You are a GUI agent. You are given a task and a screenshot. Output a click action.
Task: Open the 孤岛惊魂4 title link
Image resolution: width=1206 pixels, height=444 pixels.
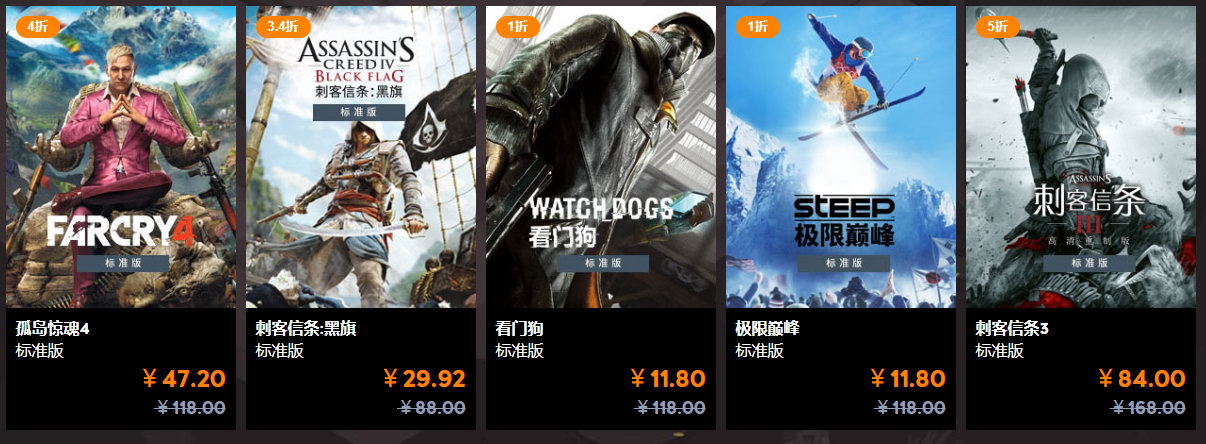[53, 328]
